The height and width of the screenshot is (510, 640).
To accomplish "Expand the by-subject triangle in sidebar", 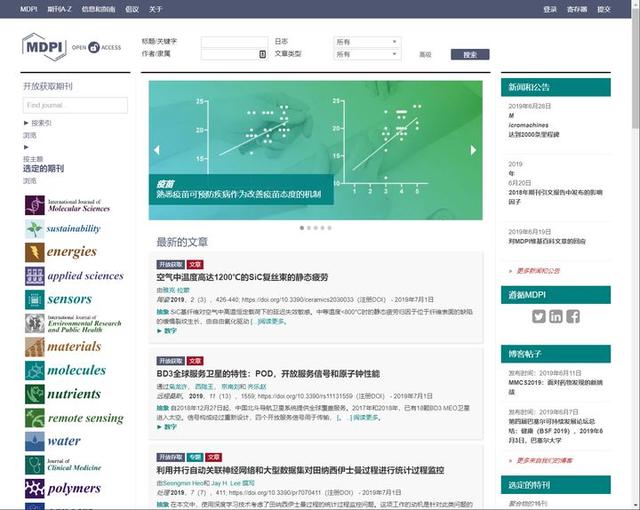I will point(26,147).
